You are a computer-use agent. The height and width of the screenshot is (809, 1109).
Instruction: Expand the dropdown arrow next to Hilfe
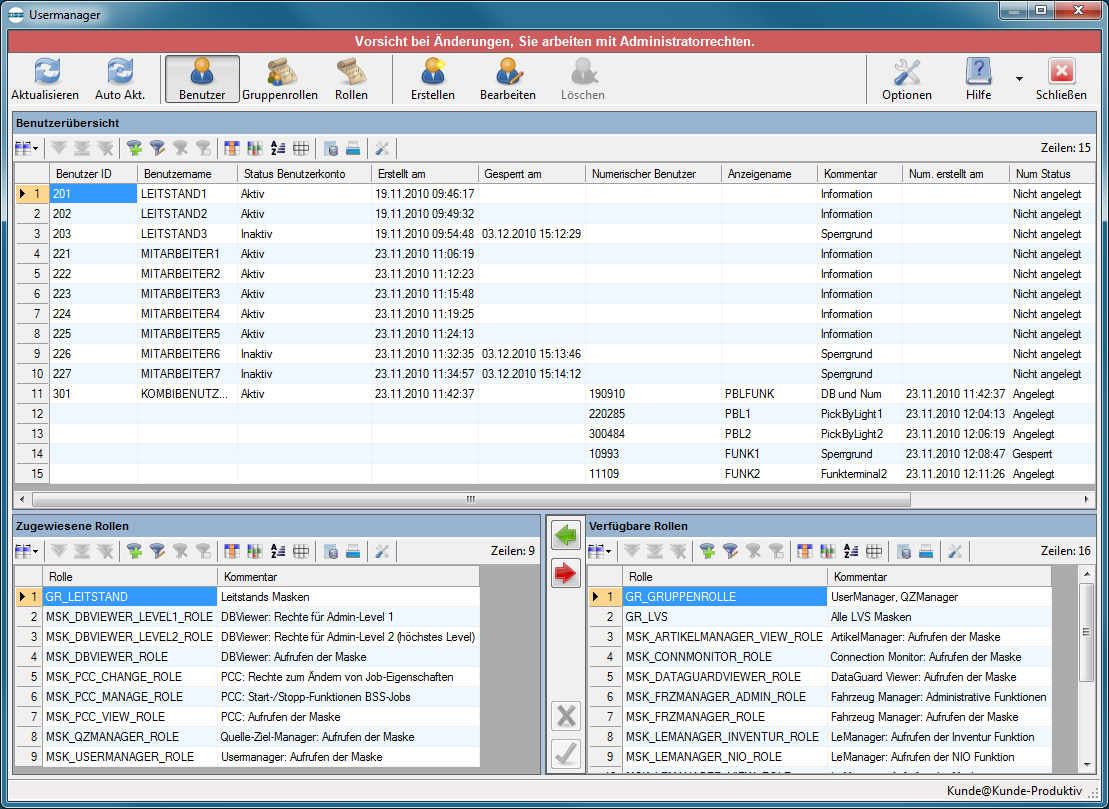coord(1019,78)
